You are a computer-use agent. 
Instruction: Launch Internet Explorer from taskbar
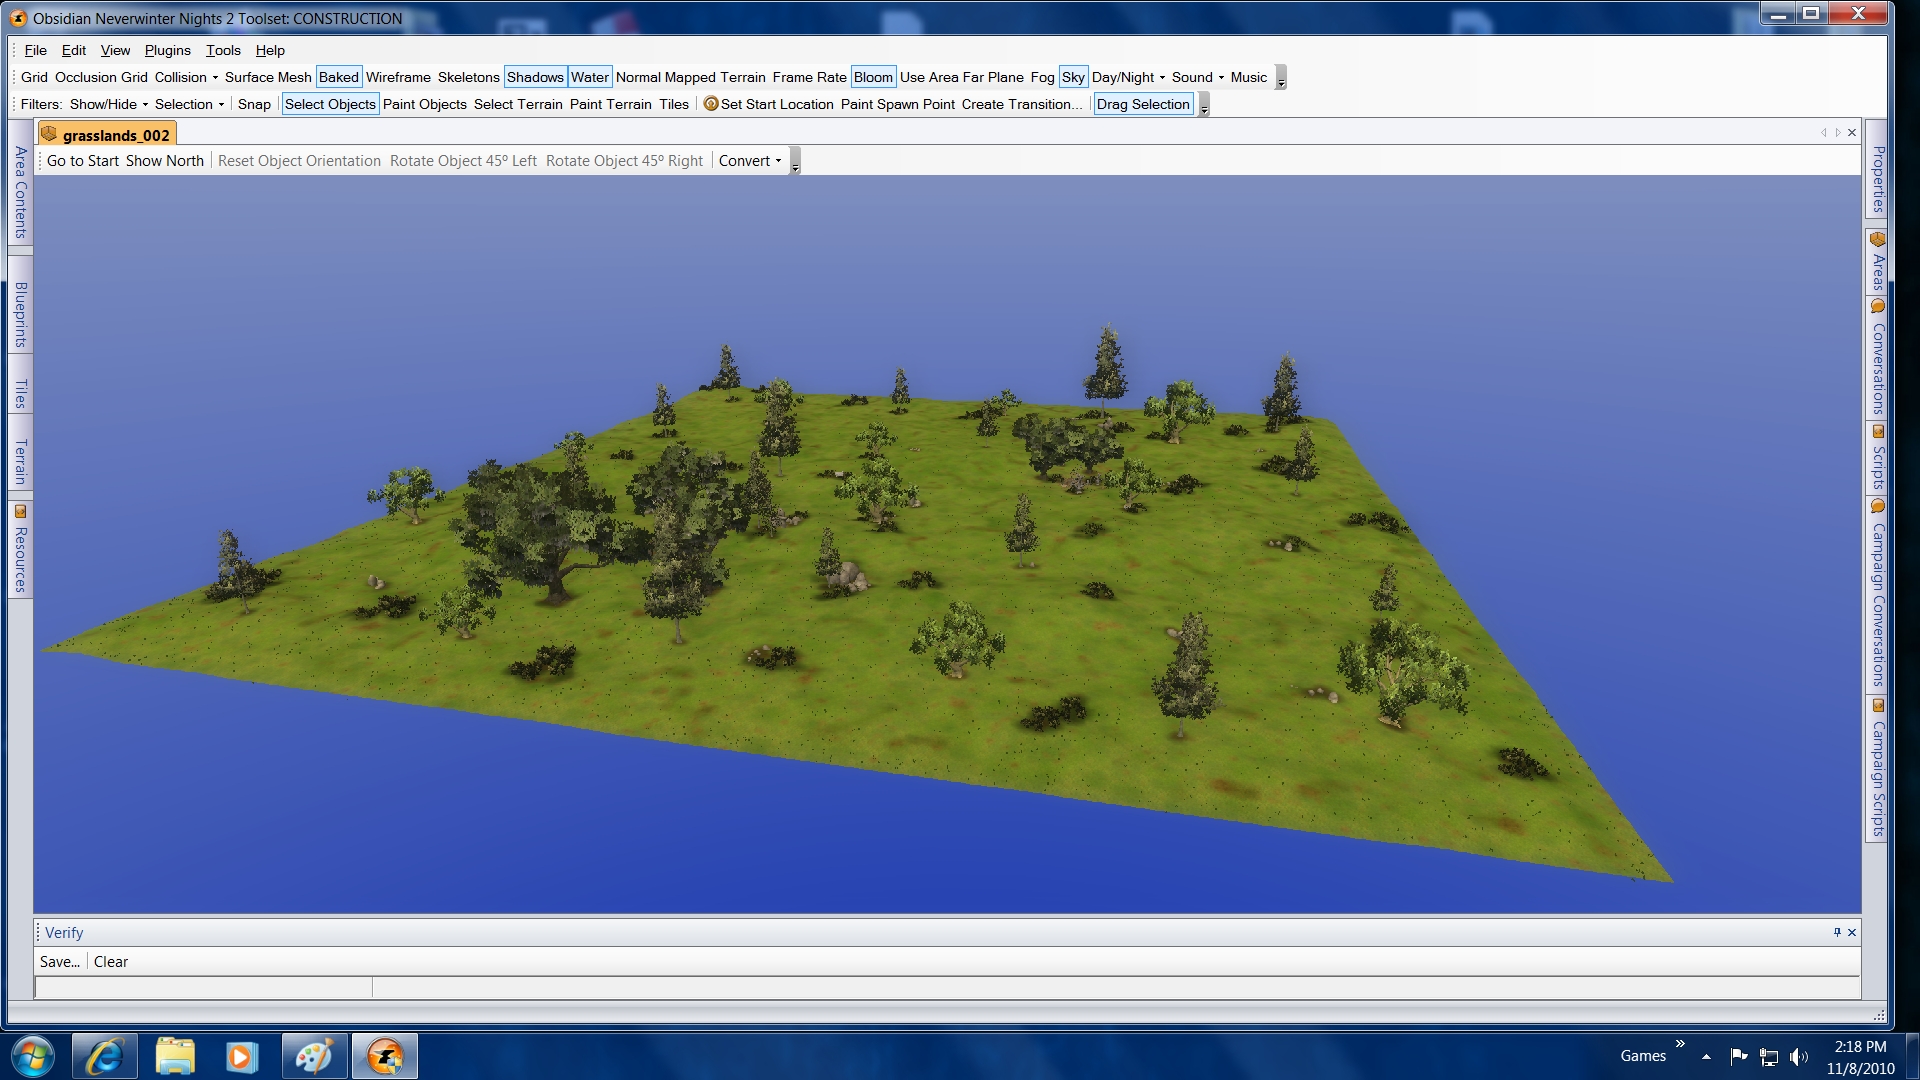[x=104, y=1056]
